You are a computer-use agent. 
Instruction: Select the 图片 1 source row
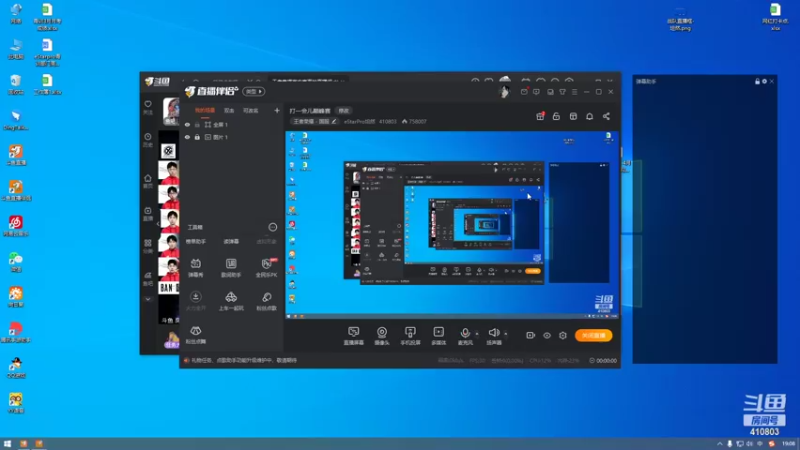coord(232,137)
